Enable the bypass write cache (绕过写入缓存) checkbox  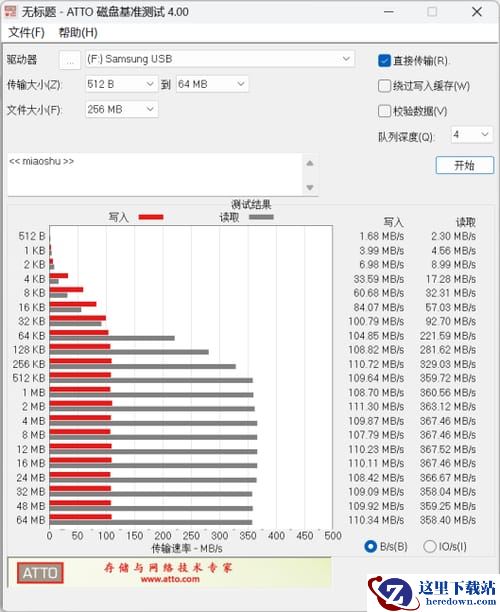pyautogui.click(x=384, y=85)
